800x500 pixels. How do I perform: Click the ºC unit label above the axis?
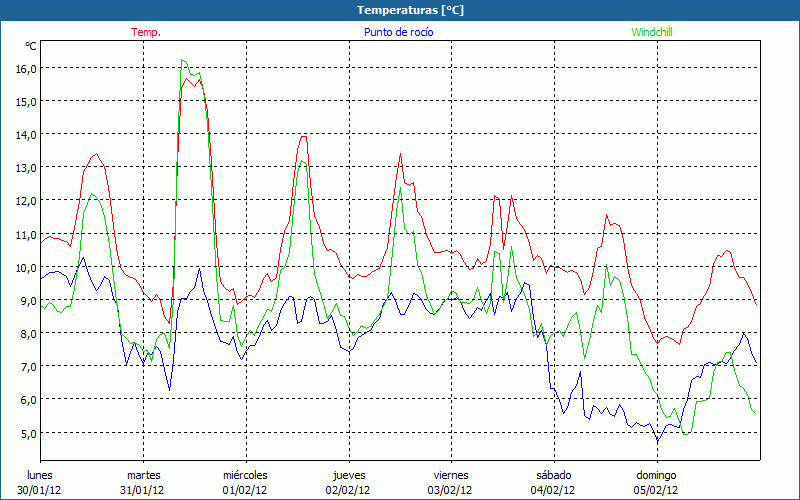click(x=31, y=46)
